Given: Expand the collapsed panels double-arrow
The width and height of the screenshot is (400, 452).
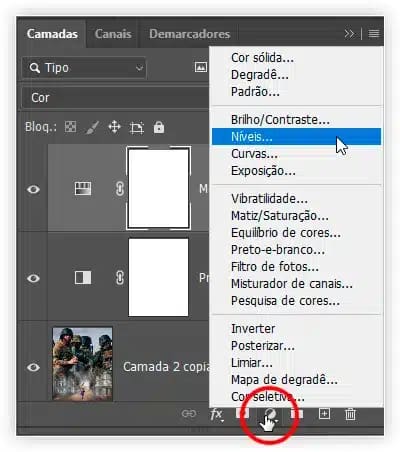Looking at the screenshot, I should 350,34.
